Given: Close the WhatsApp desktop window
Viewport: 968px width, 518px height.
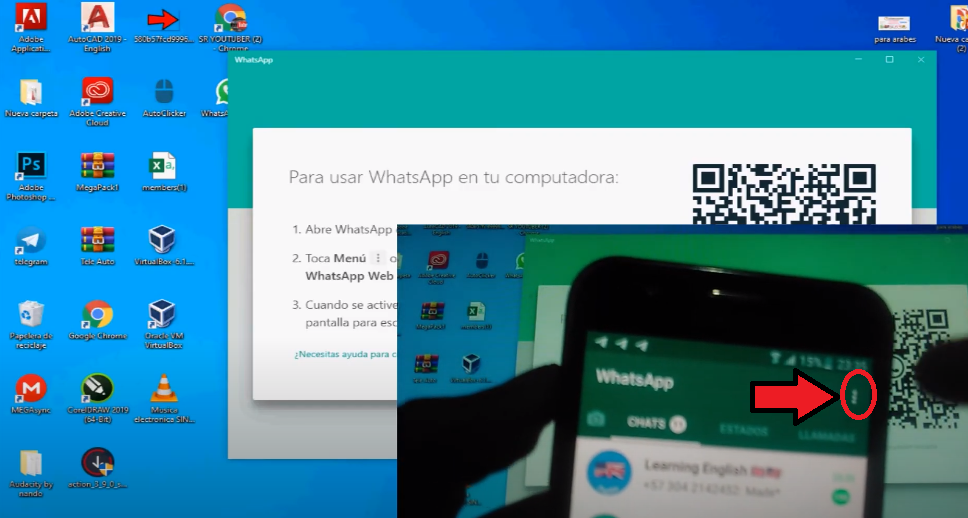Looking at the screenshot, I should click(x=920, y=59).
